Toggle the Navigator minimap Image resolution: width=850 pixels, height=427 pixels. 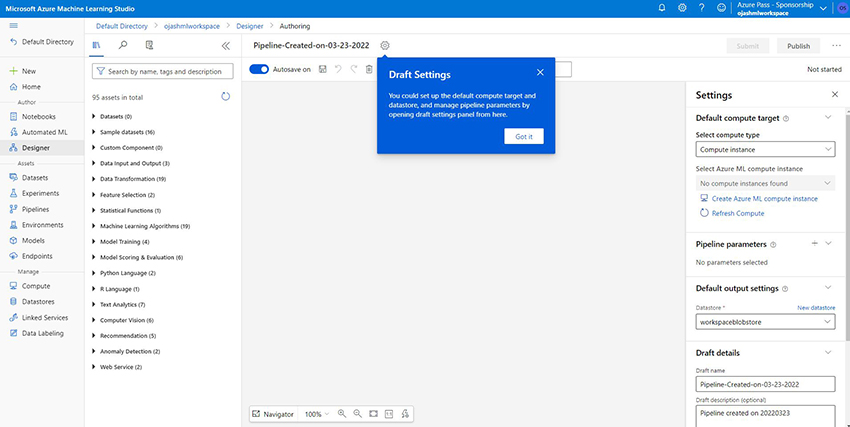(x=274, y=413)
